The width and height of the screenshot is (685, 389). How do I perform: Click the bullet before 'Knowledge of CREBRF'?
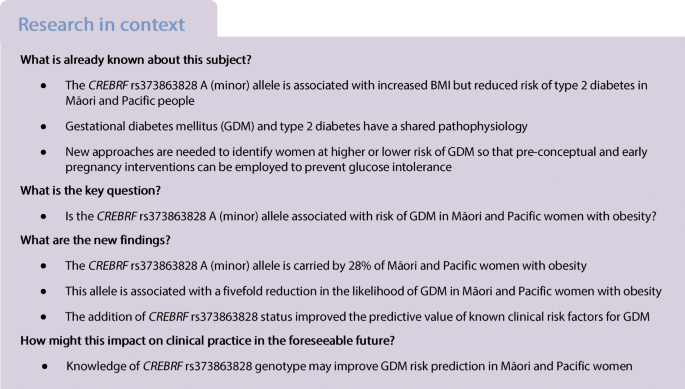[x=45, y=366]
